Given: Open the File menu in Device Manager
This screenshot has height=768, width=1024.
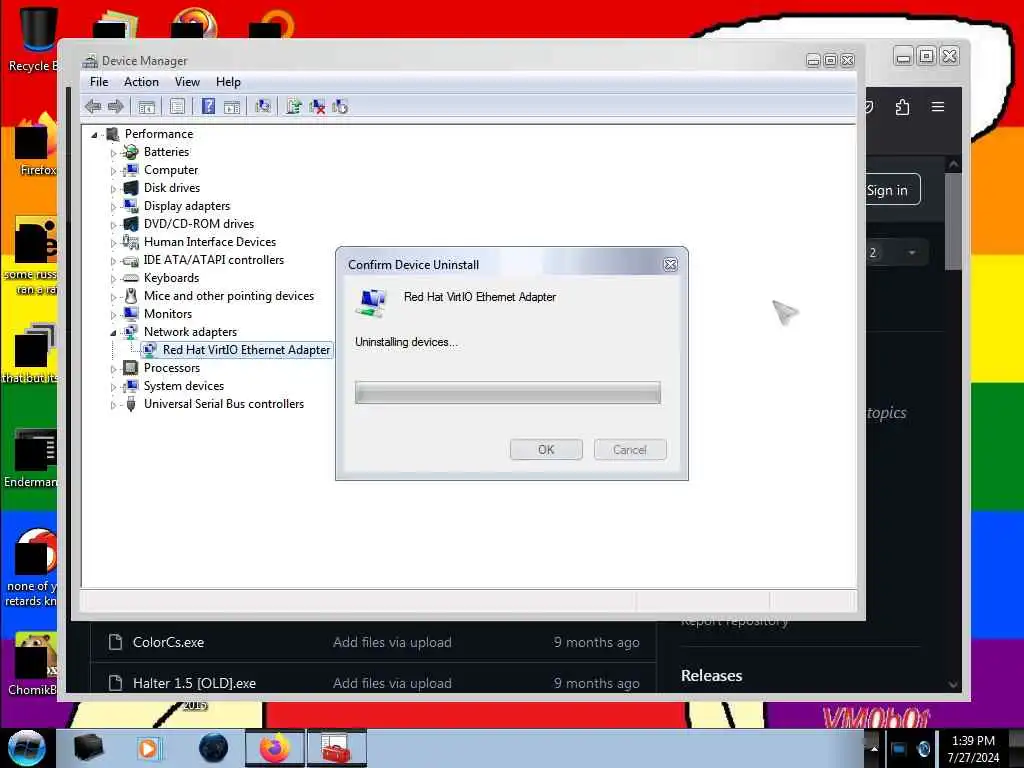Looking at the screenshot, I should (x=99, y=82).
